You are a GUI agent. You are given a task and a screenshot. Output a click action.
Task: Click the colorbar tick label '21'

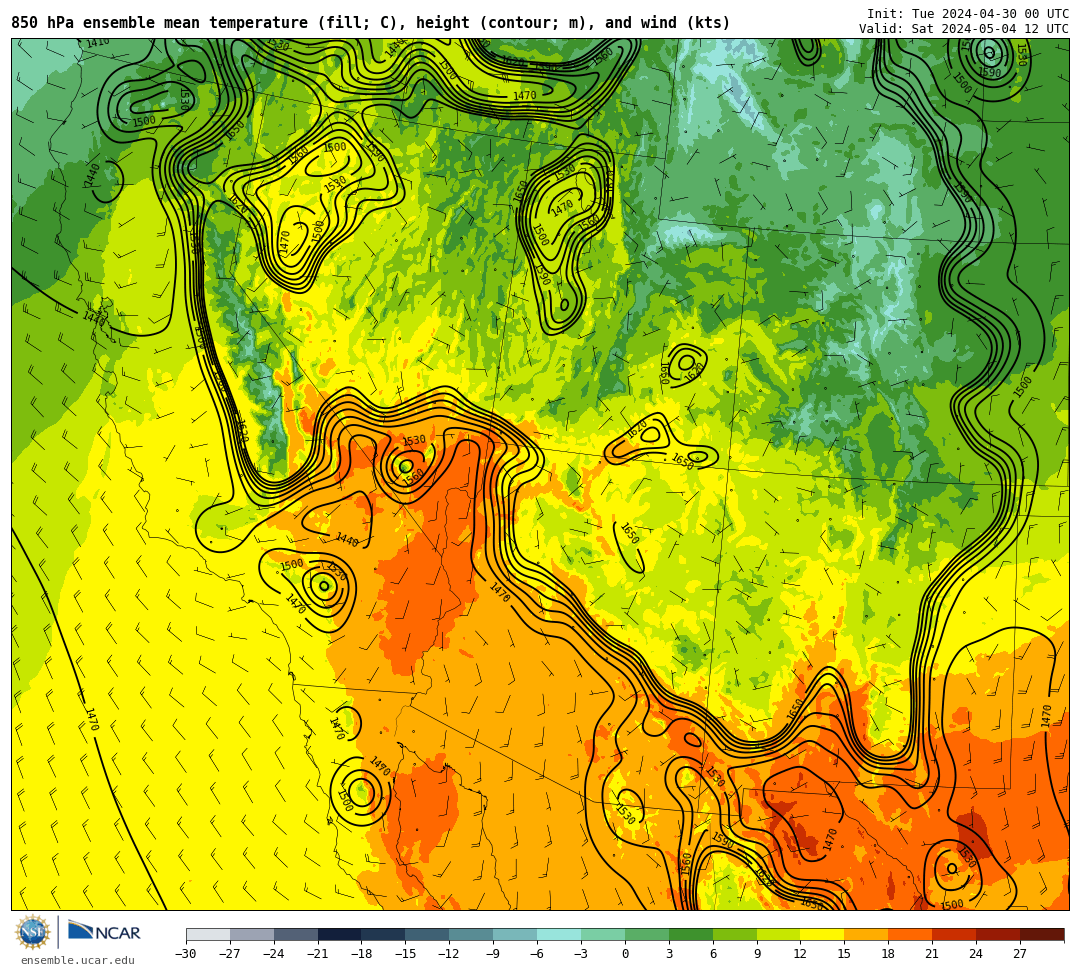933,954
